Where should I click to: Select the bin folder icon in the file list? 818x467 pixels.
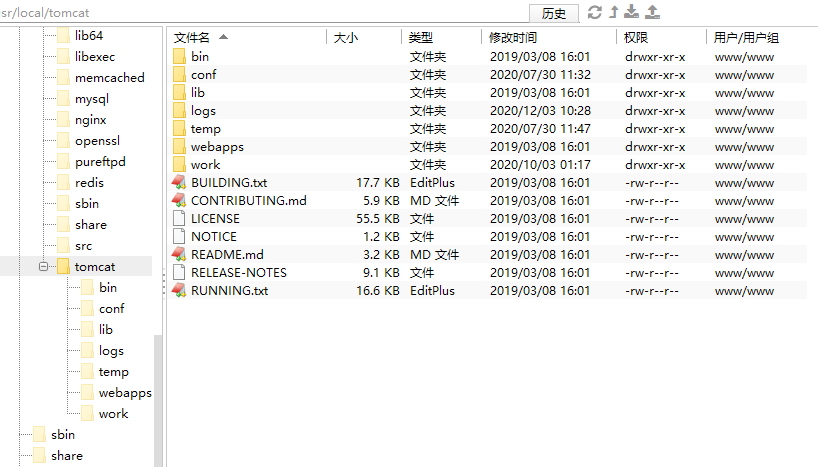pos(179,56)
